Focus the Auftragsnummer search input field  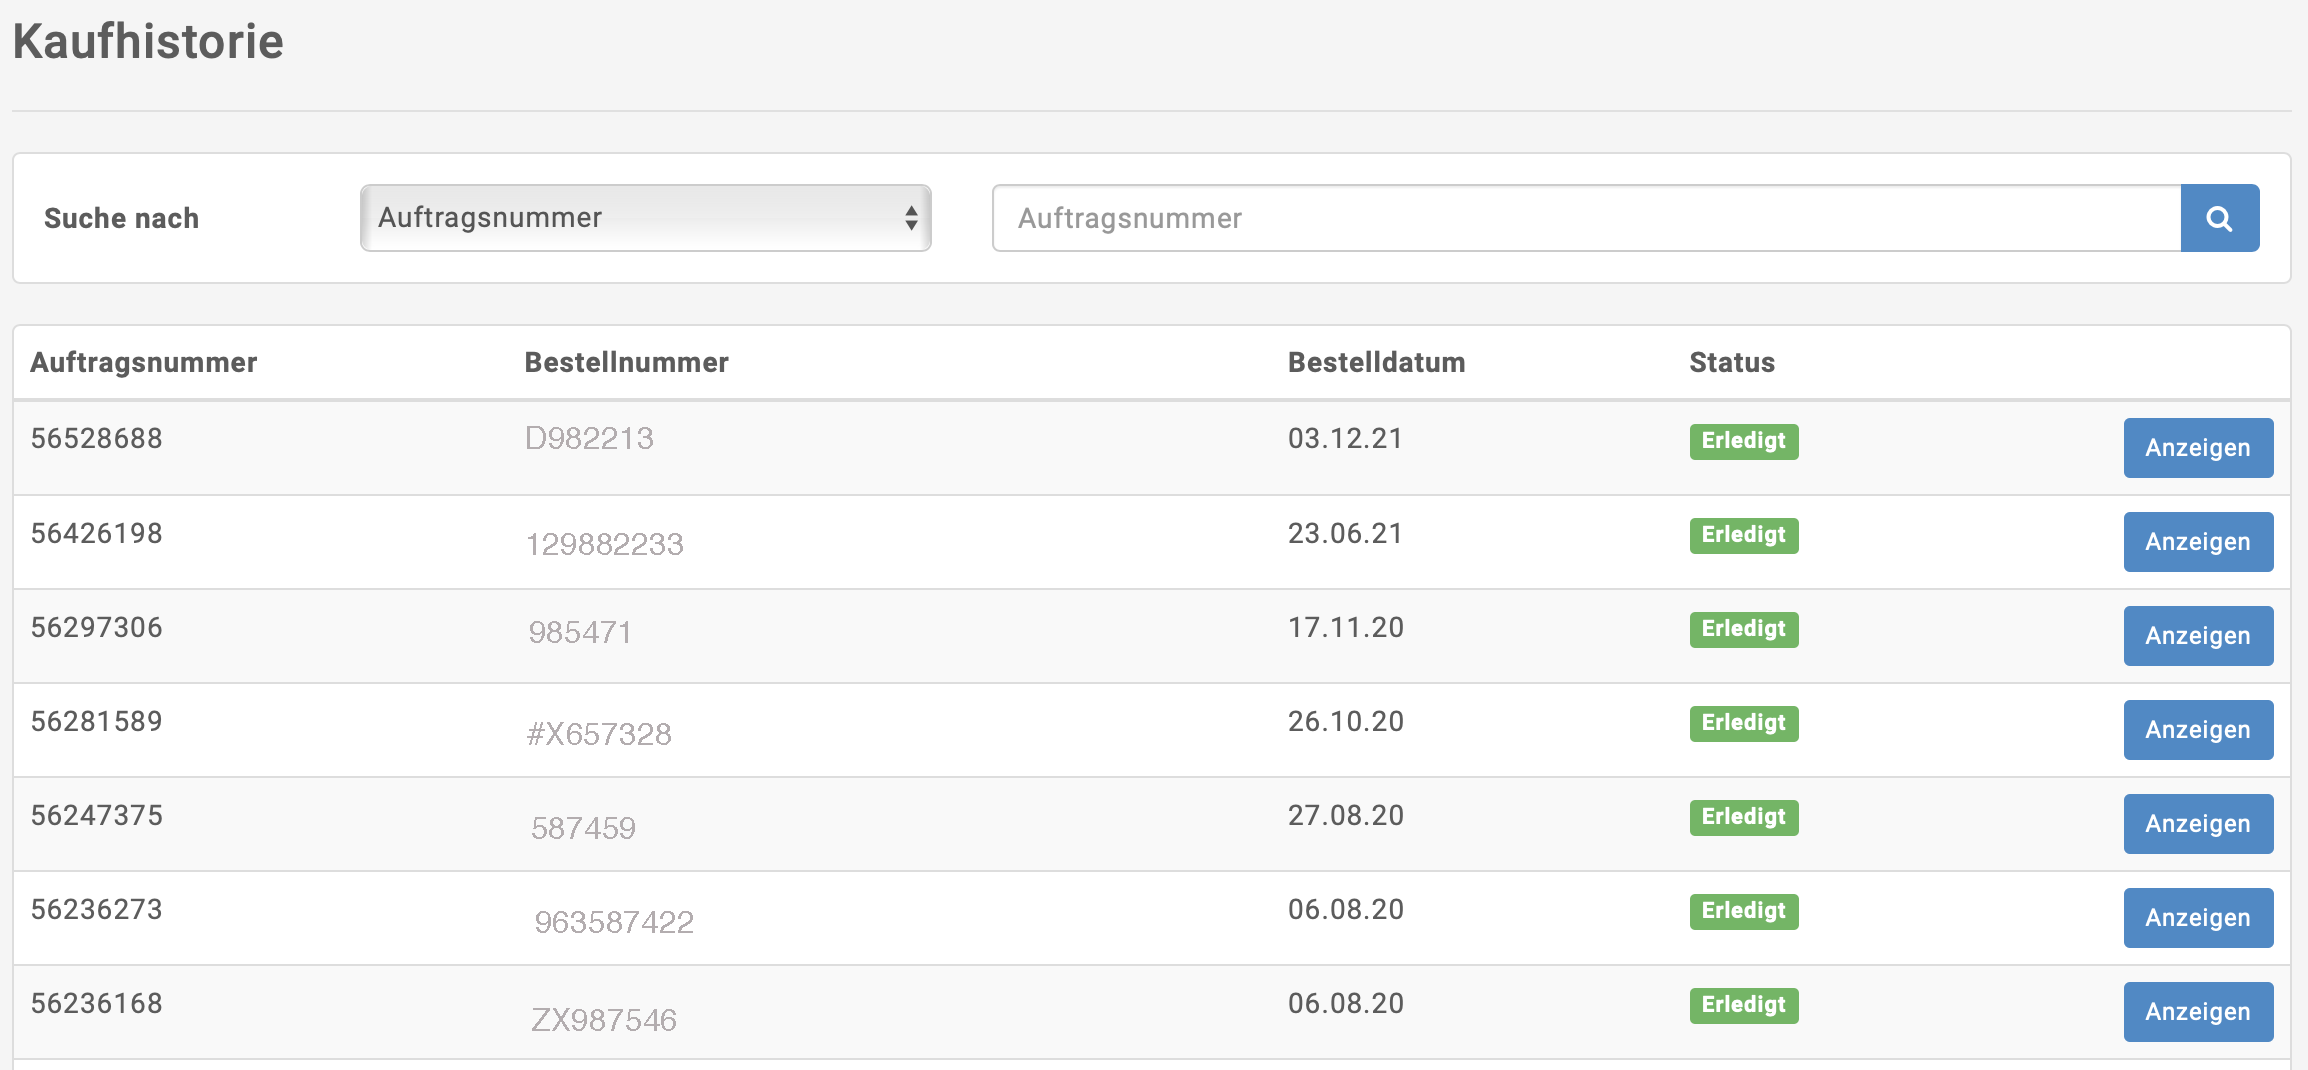point(1585,218)
